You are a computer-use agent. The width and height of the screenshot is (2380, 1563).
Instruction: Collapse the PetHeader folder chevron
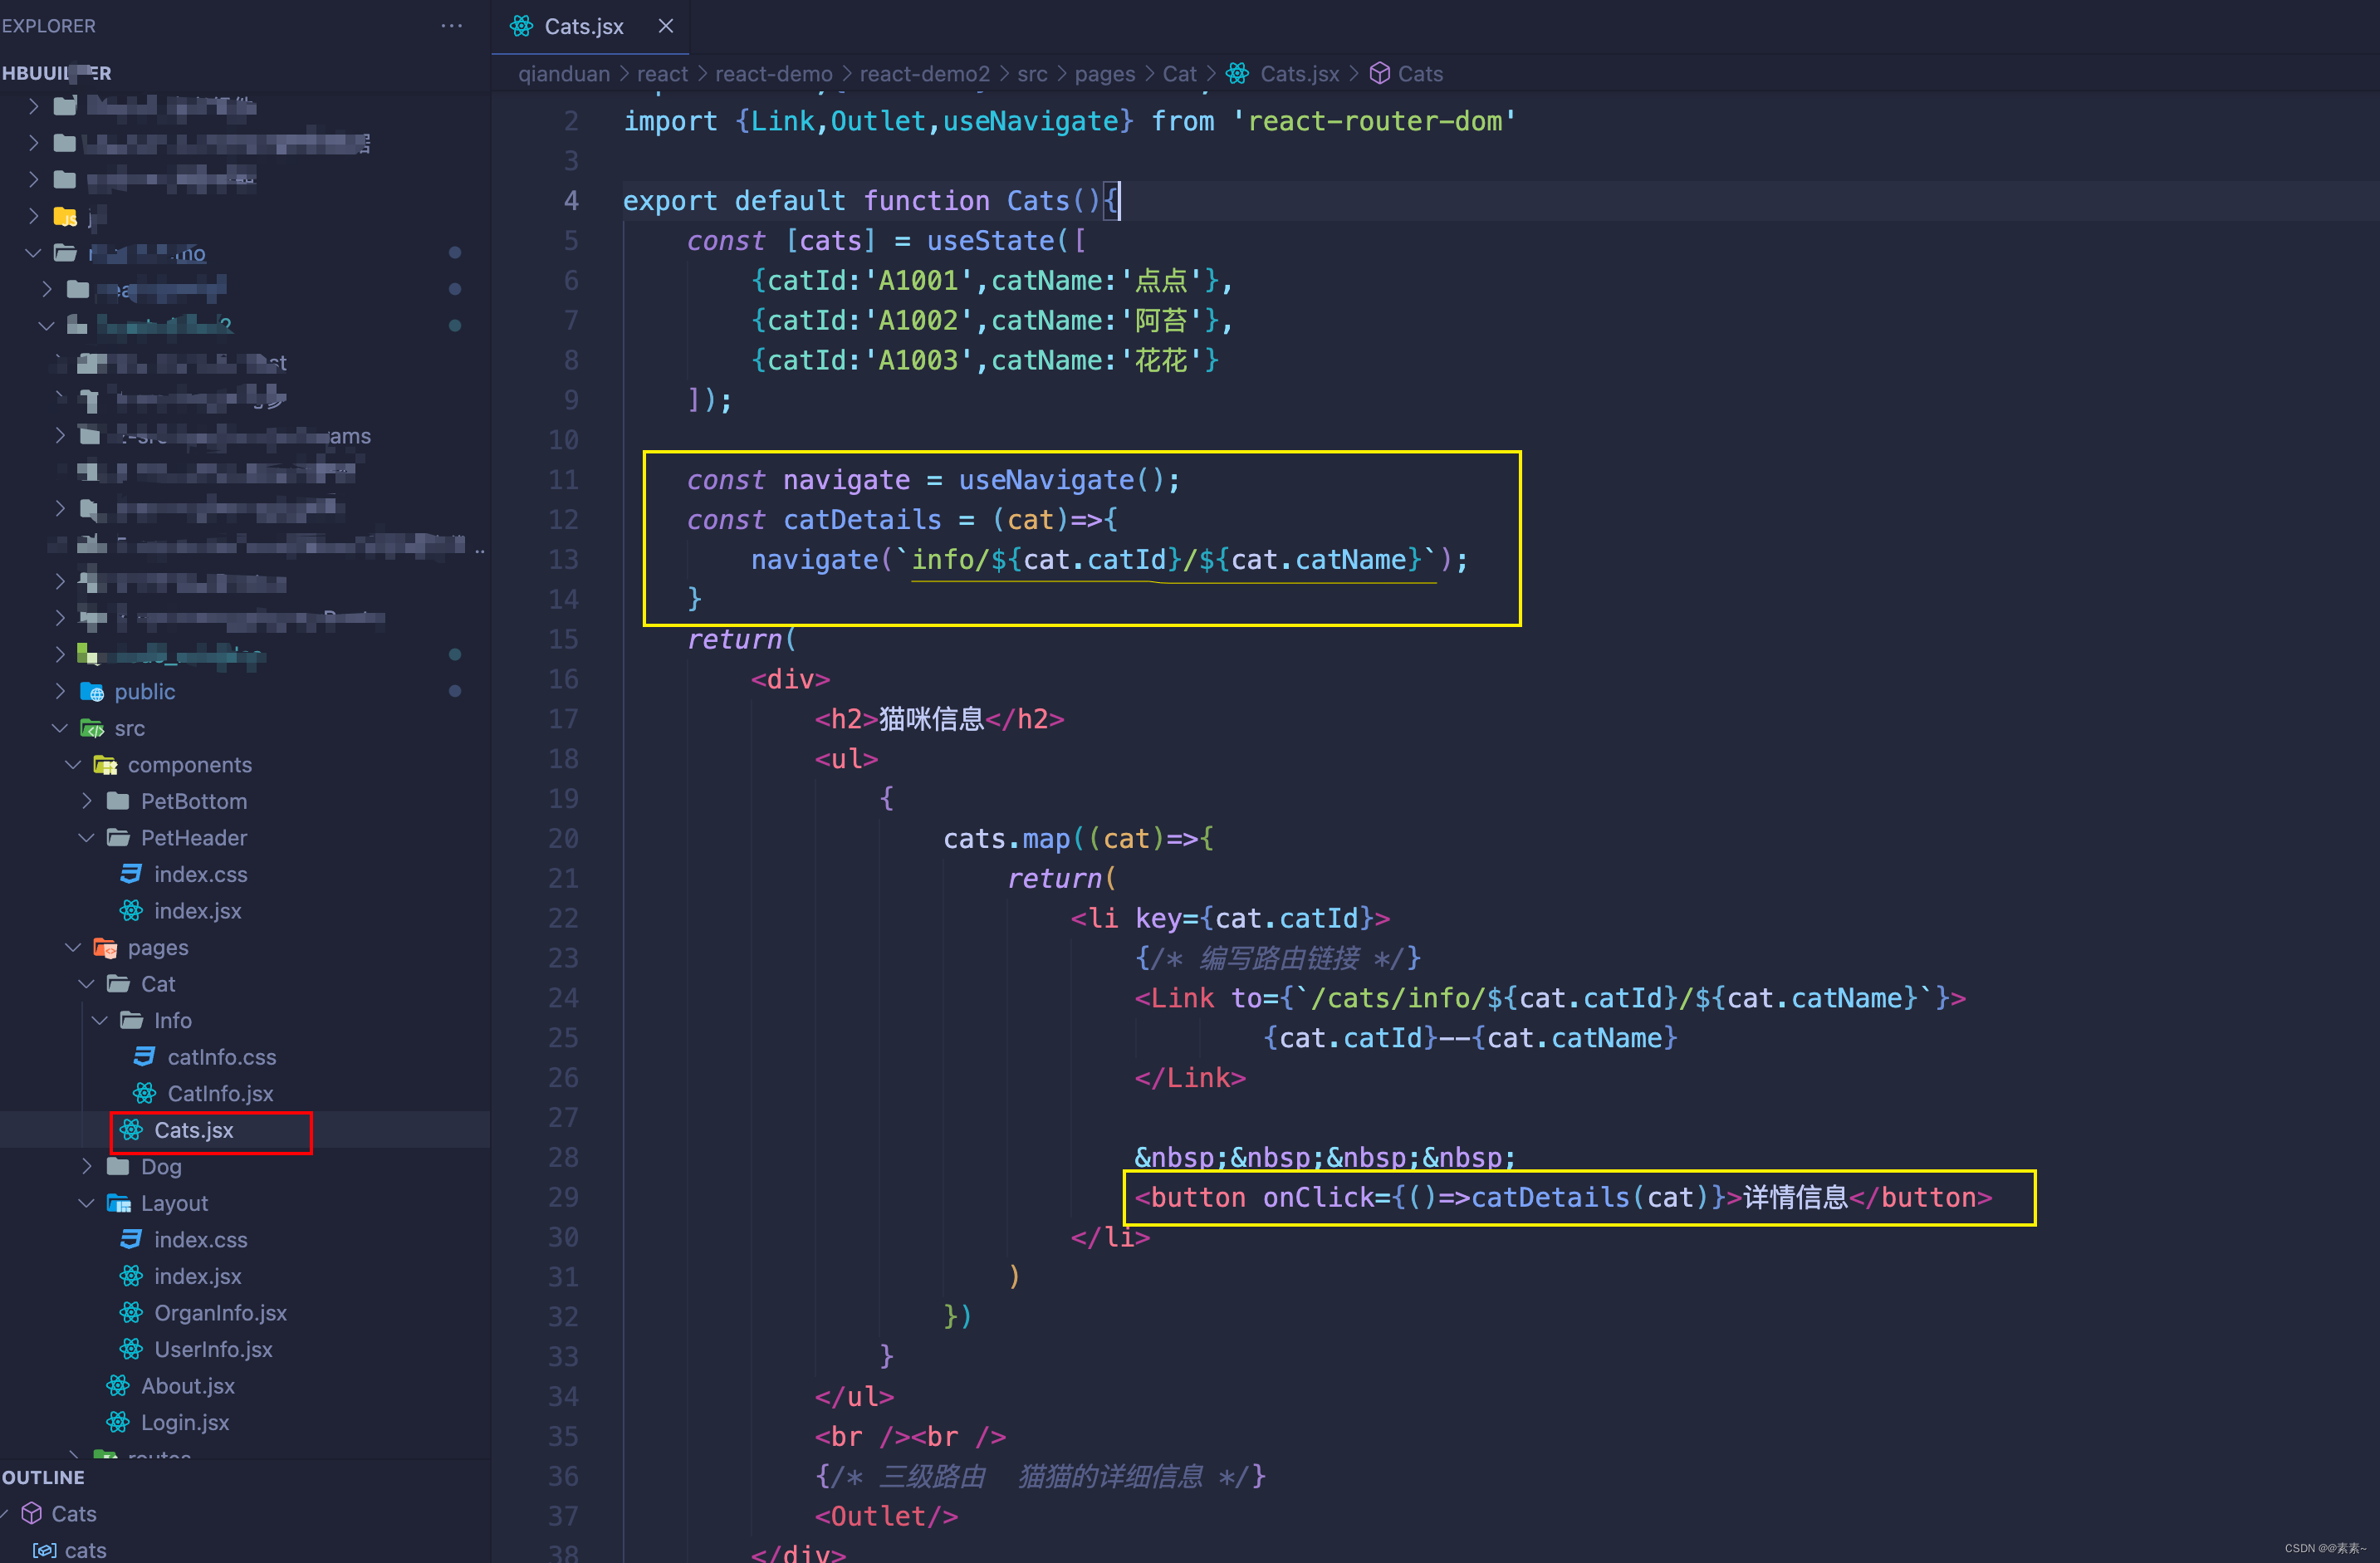87,837
